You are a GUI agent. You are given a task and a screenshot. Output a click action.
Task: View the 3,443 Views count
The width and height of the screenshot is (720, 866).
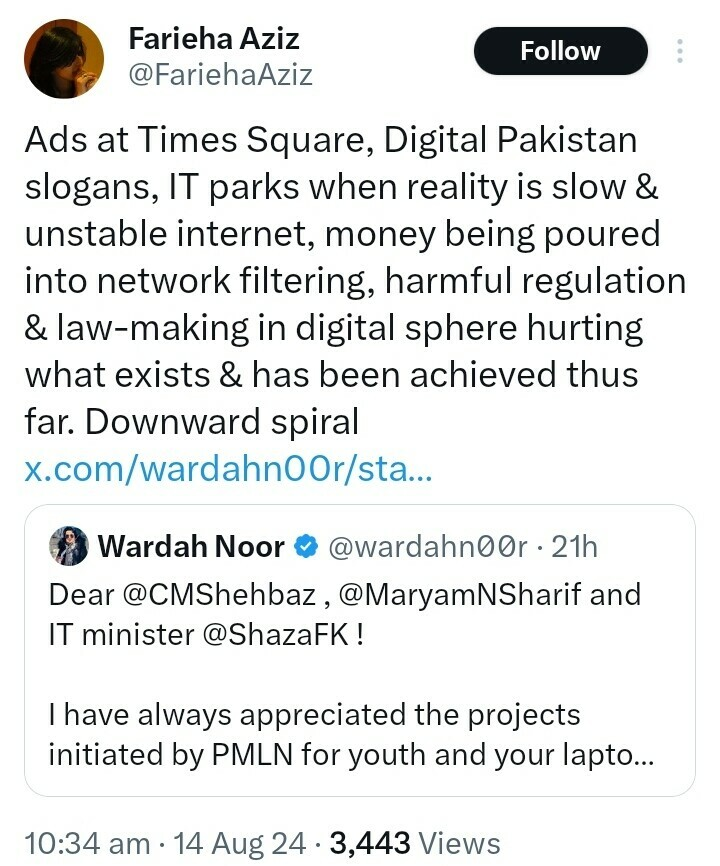(x=412, y=843)
